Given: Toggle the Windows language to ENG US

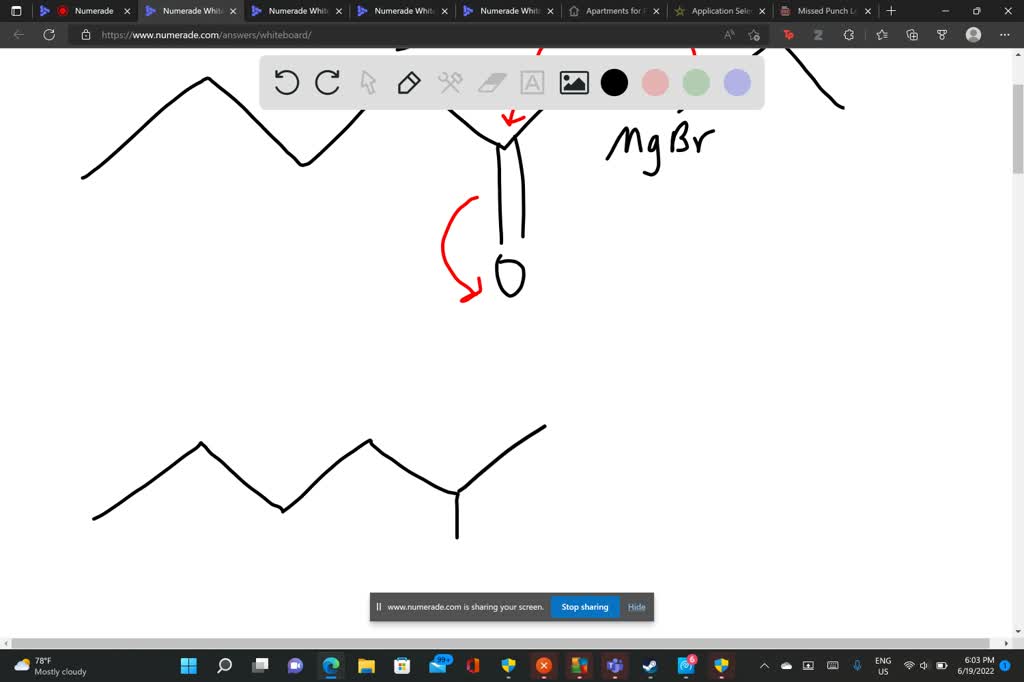Looking at the screenshot, I should click(x=882, y=665).
